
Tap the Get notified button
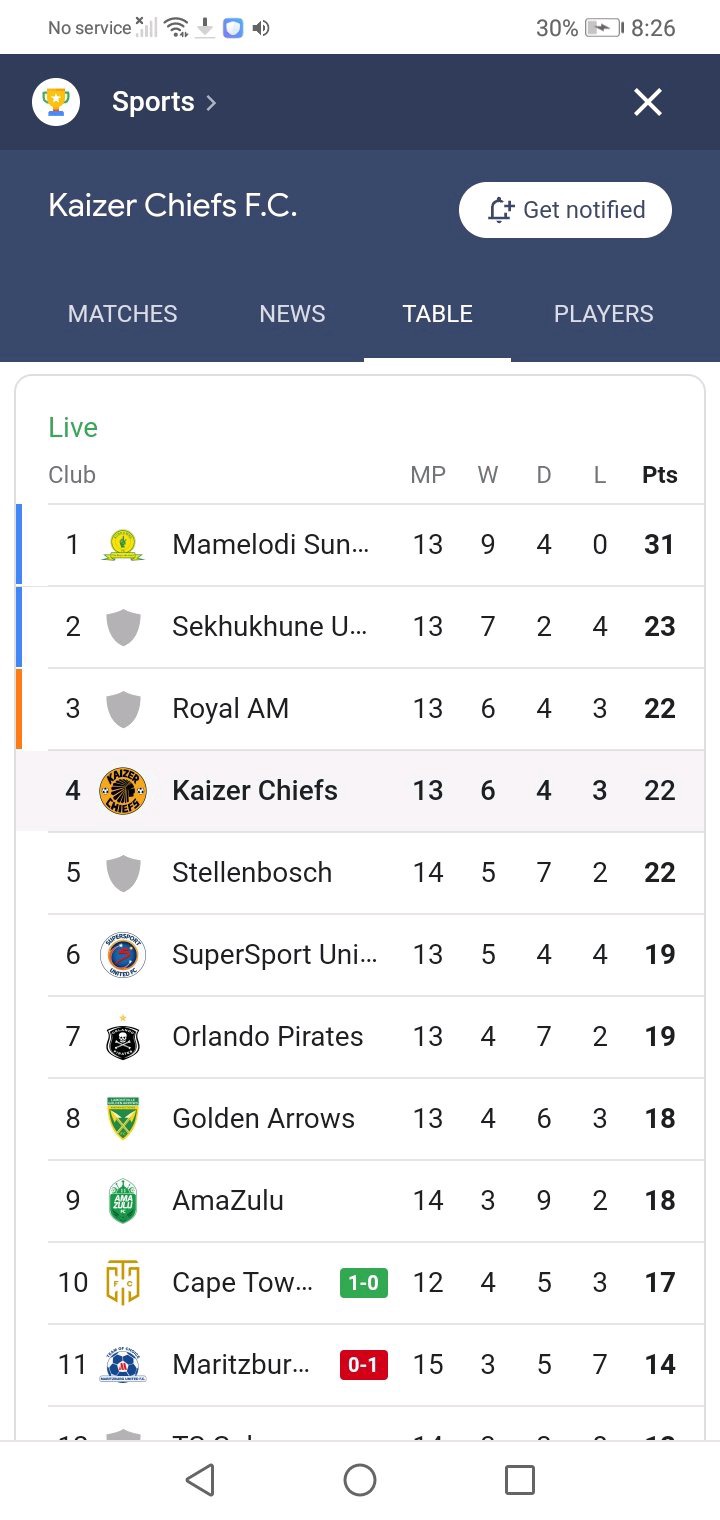click(x=565, y=210)
